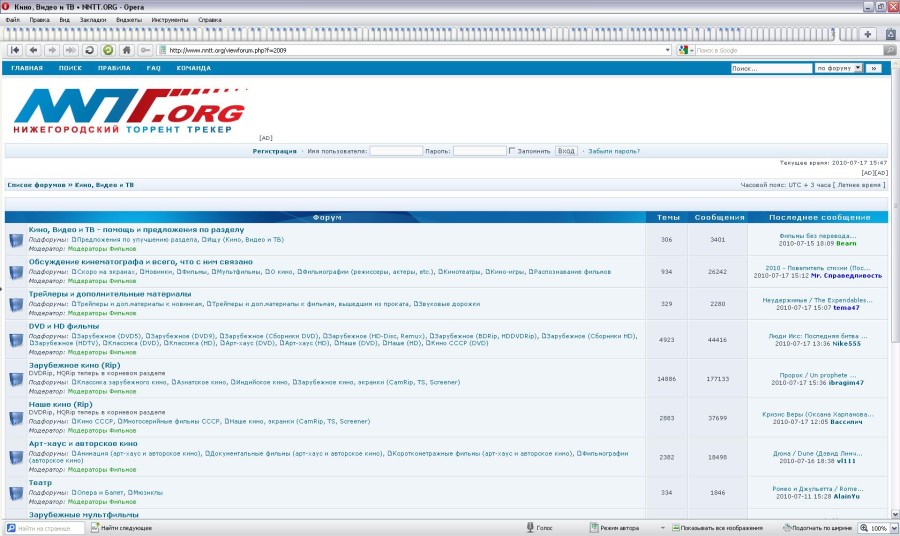Go to browser home page icon

[126, 50]
